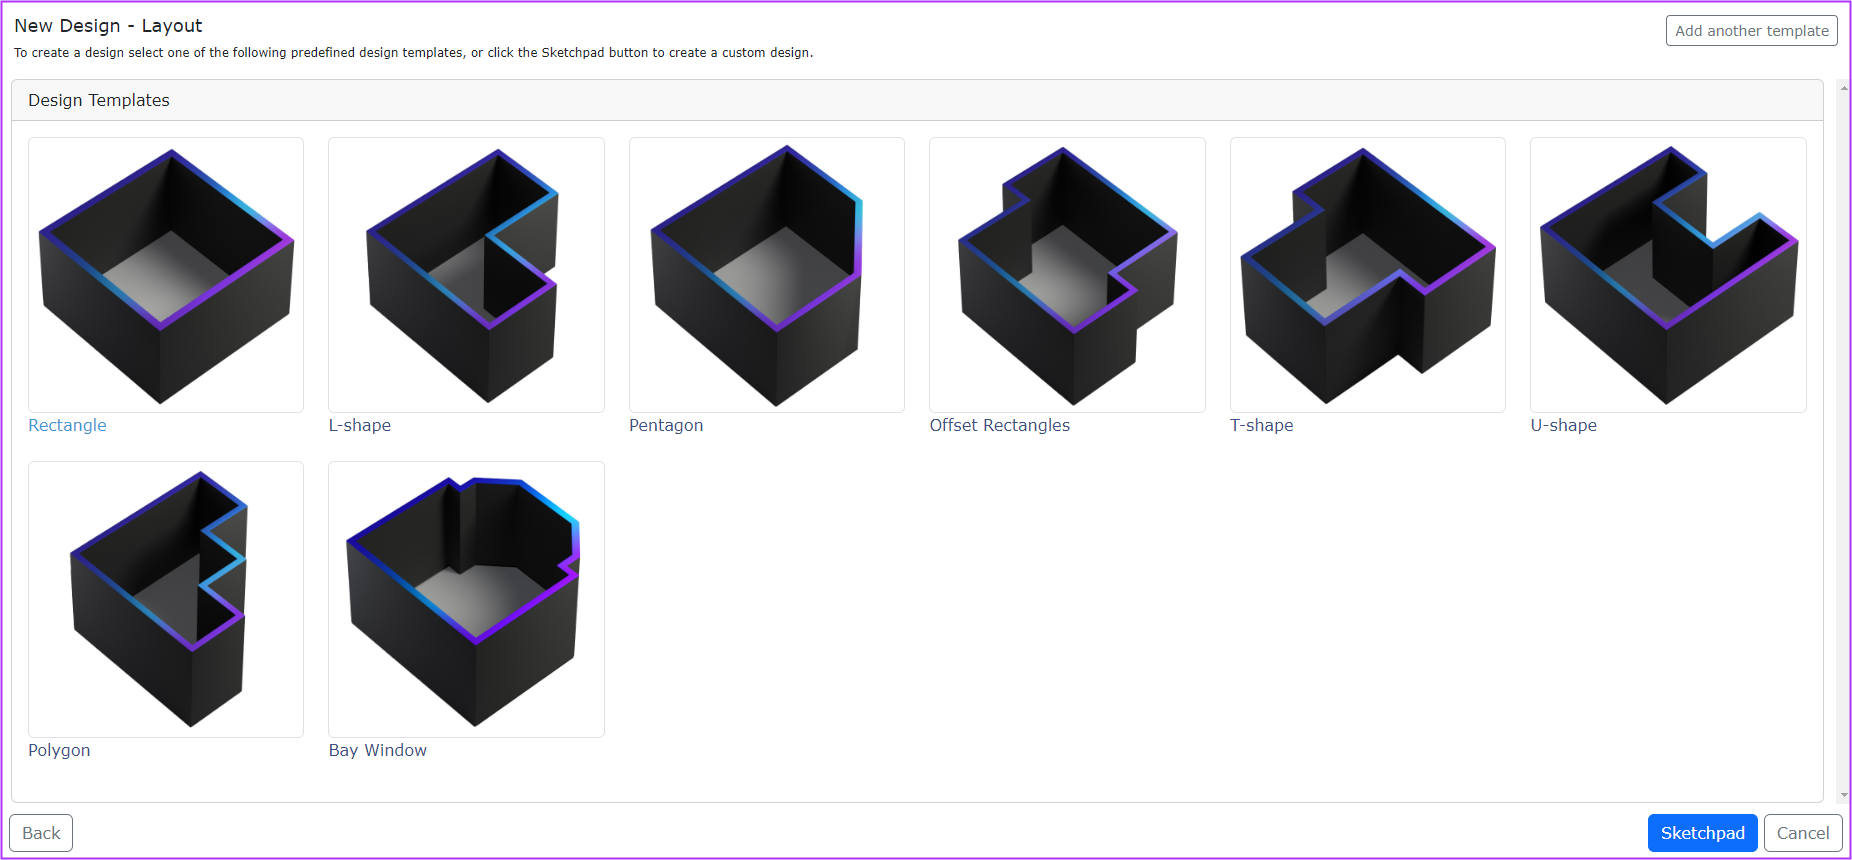
Task: Click the Pentagon label text
Action: [666, 425]
